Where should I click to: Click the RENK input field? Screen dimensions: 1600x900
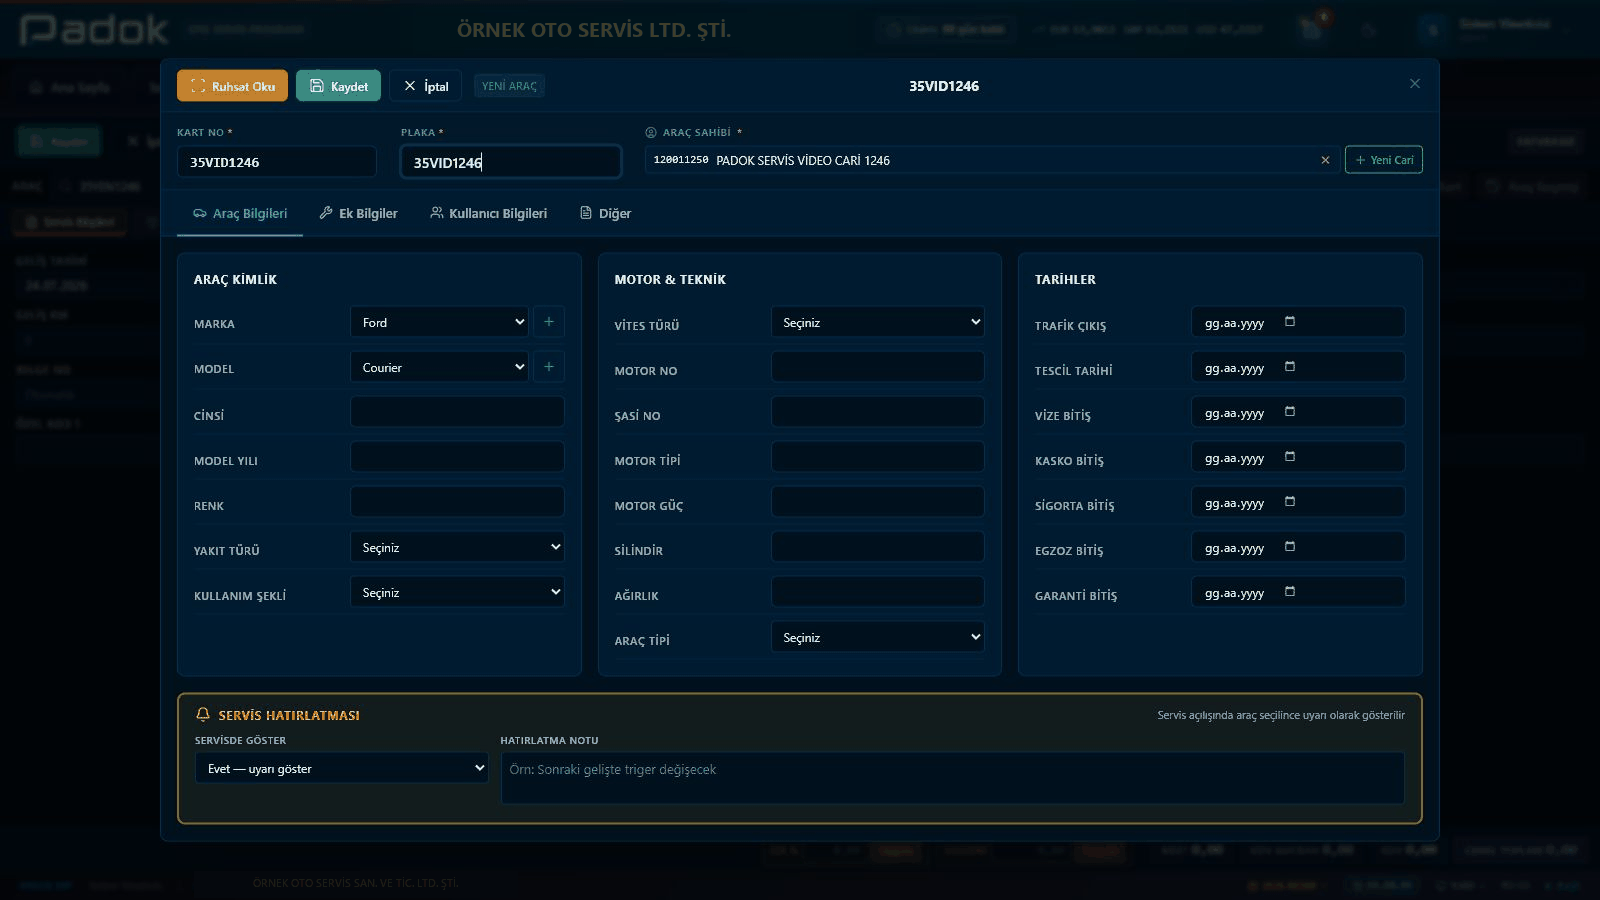coord(457,502)
